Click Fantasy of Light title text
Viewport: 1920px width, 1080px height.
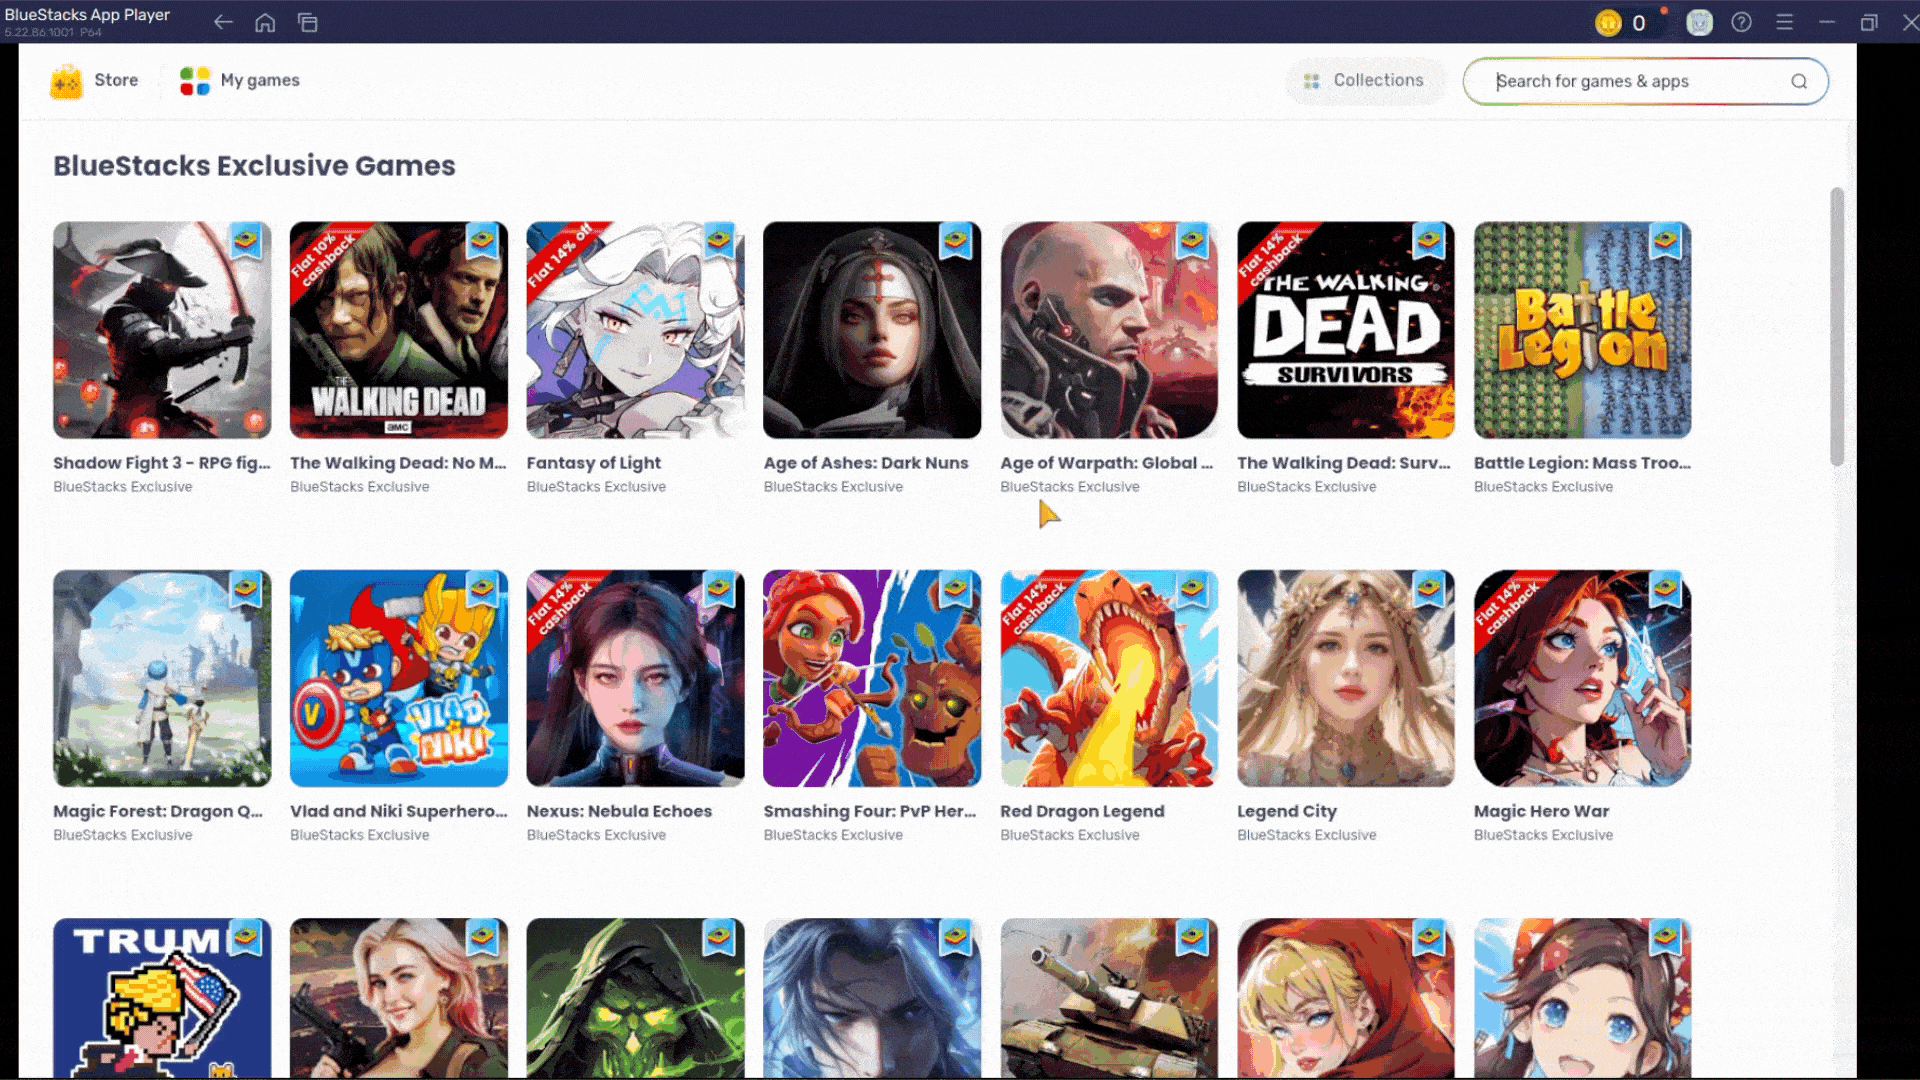click(x=594, y=463)
